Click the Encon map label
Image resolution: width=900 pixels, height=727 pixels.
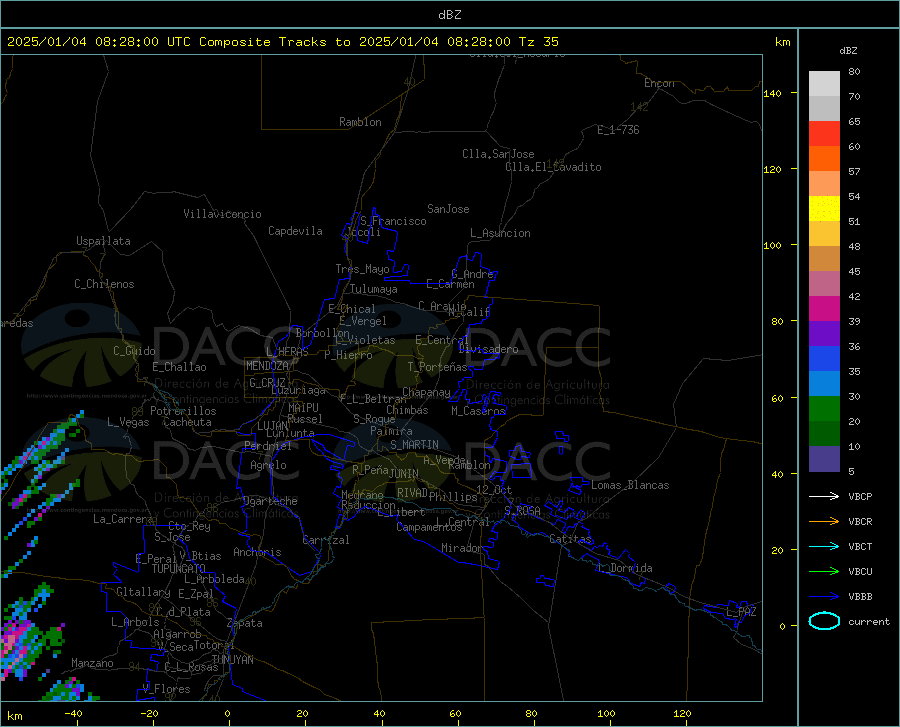659,83
